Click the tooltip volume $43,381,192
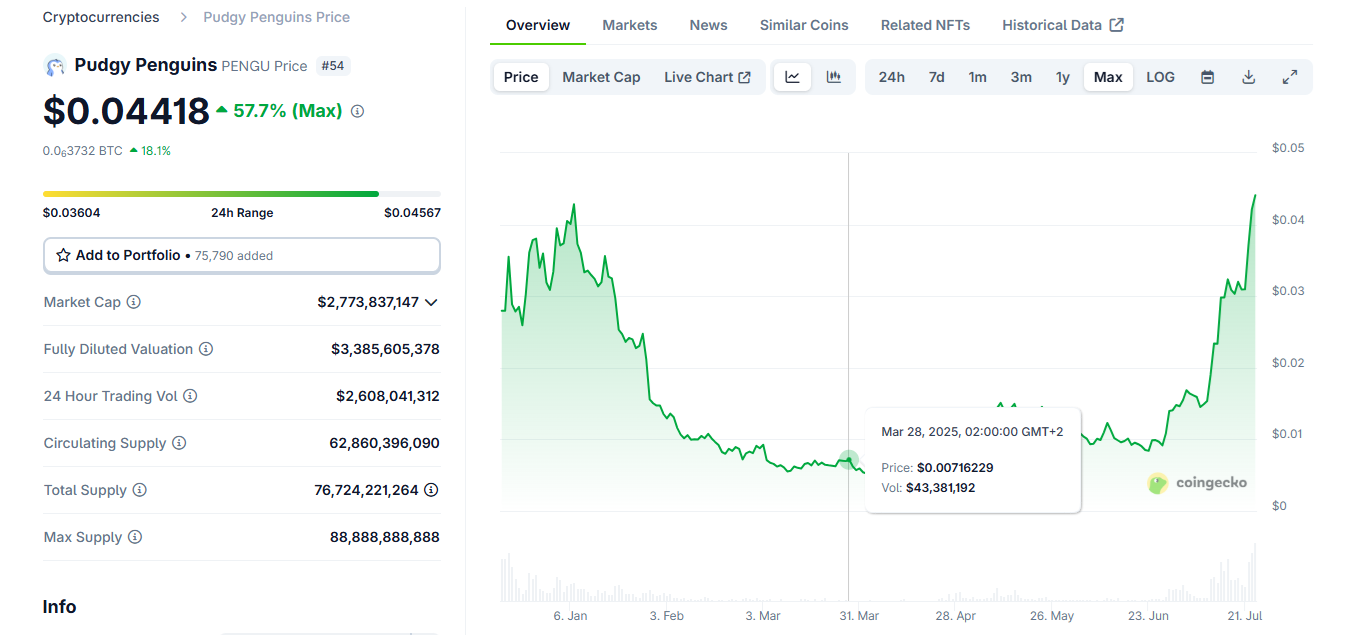1348x635 pixels. tap(941, 488)
